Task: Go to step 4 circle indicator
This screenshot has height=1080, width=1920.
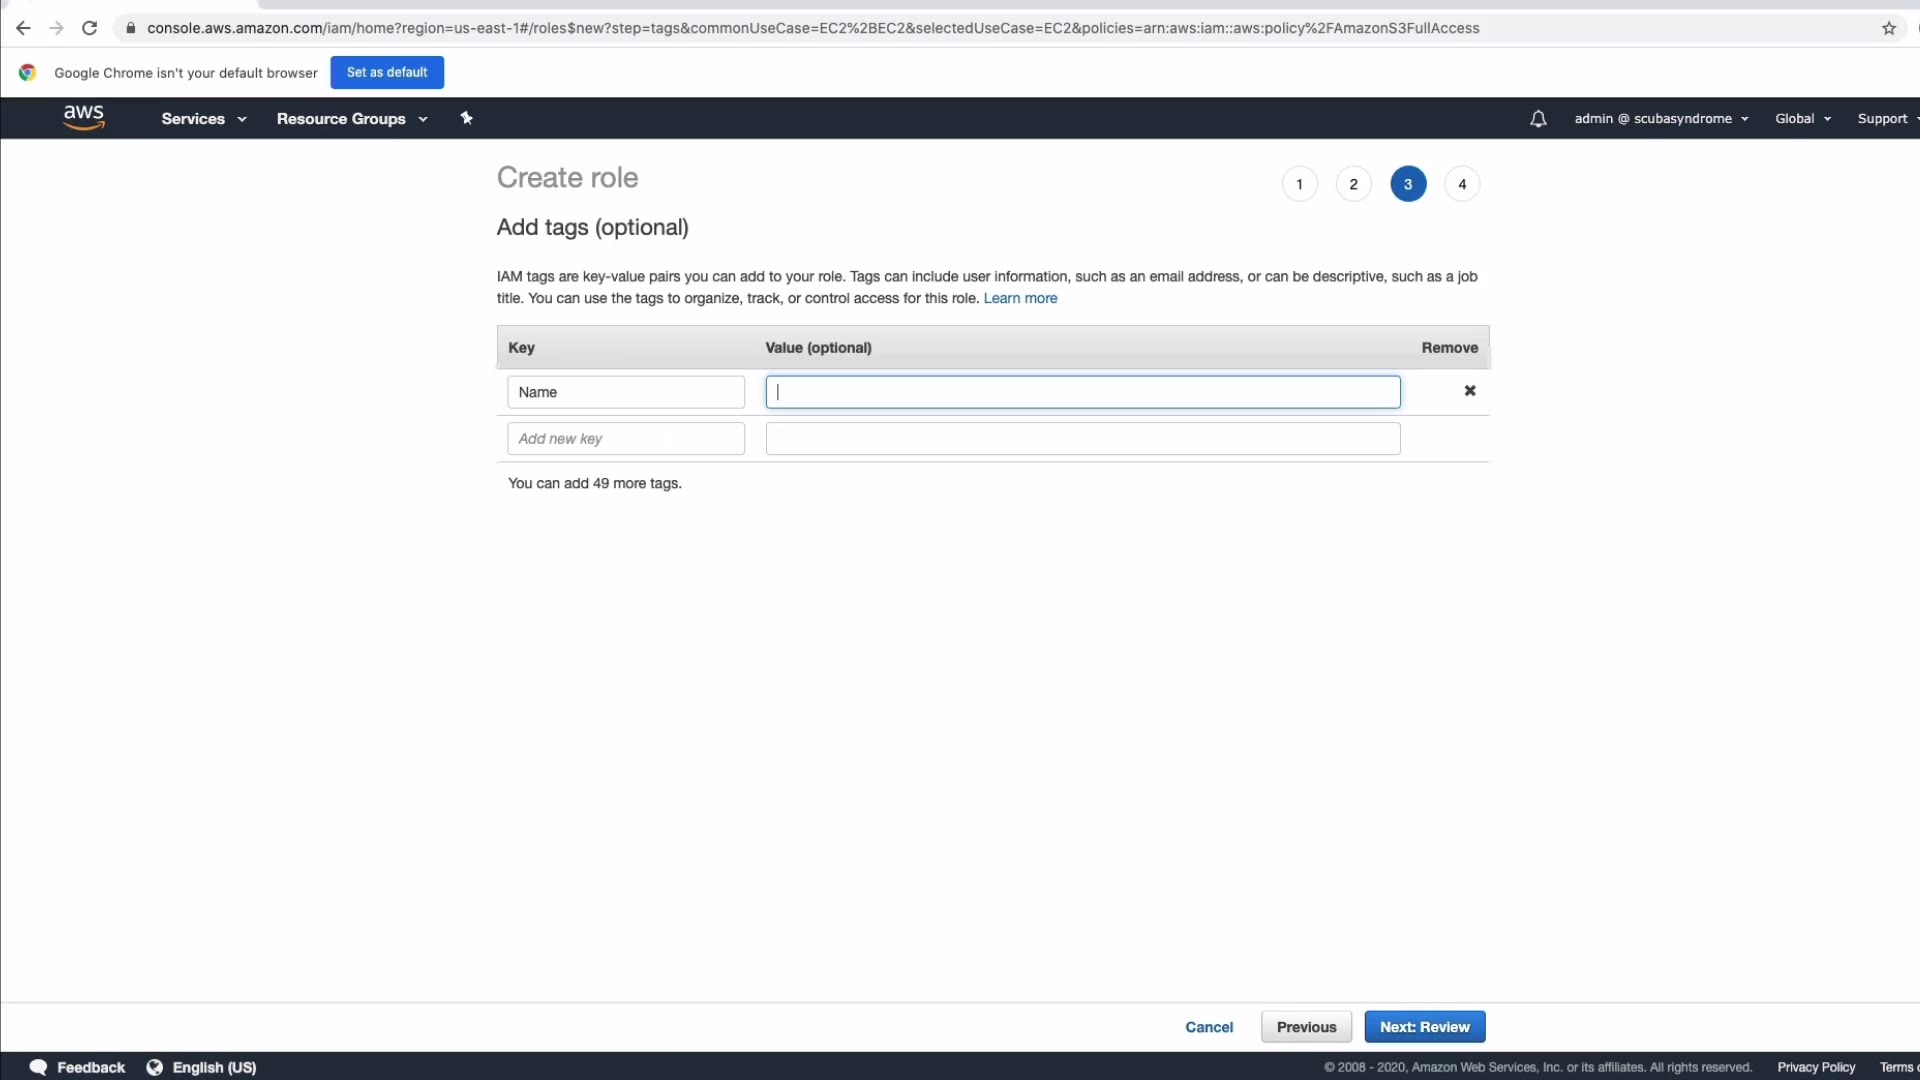Action: (x=1462, y=184)
